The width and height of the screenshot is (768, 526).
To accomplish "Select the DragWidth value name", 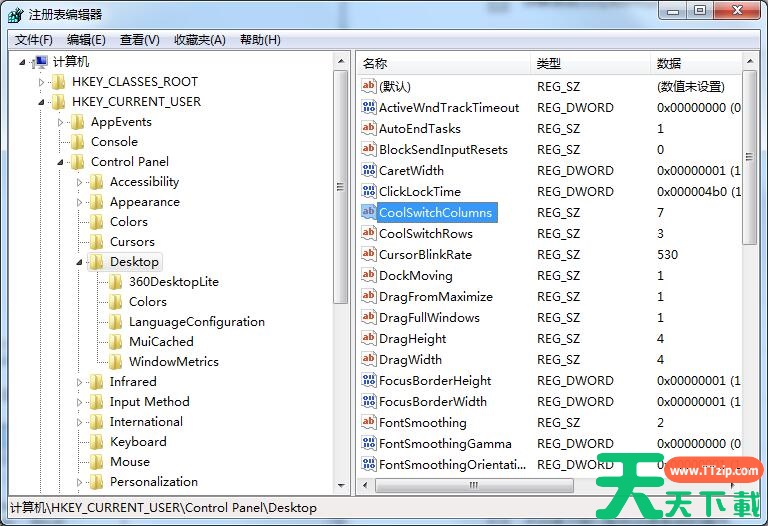I will coord(410,360).
